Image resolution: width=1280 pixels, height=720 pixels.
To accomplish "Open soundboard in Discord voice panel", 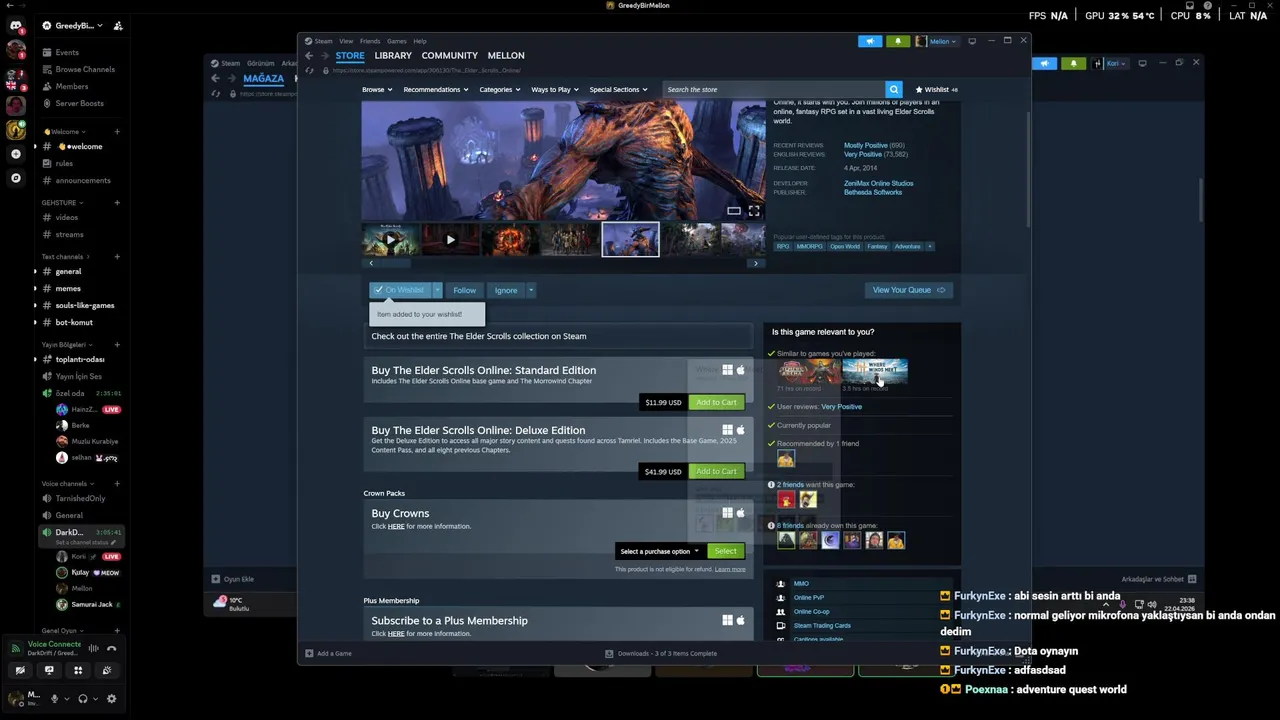I will pyautogui.click(x=107, y=670).
